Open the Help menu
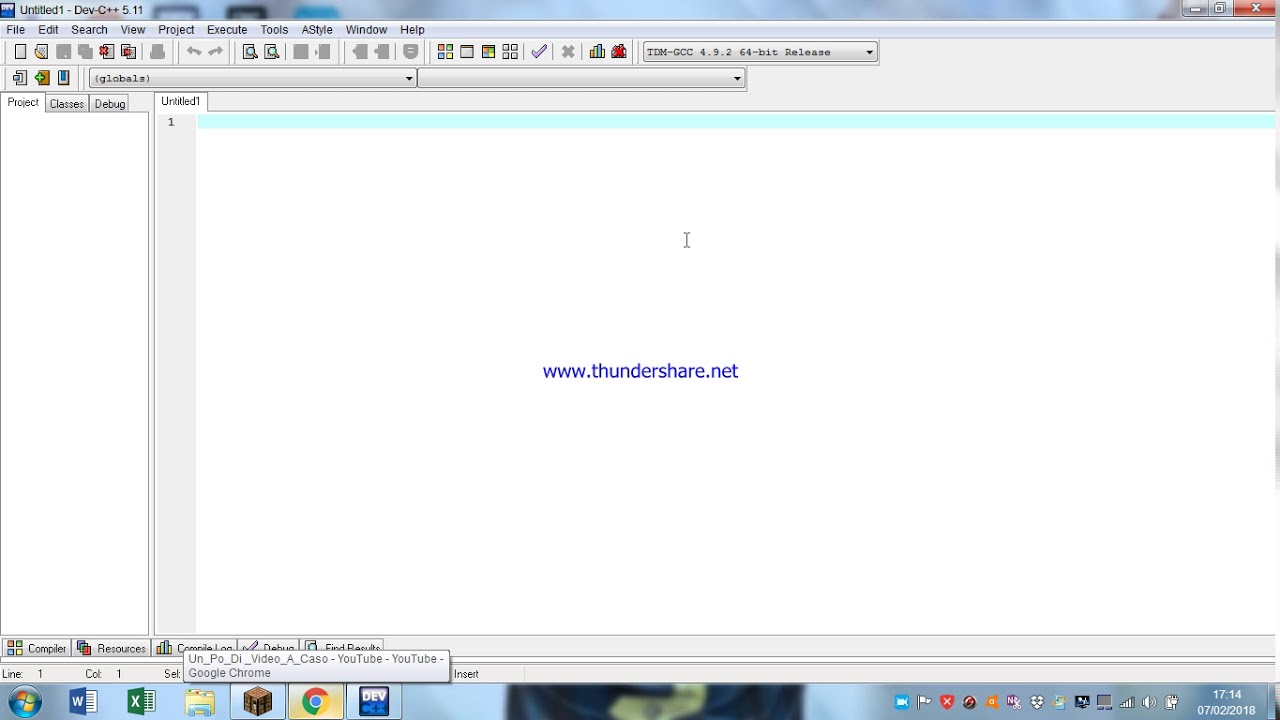 [412, 30]
